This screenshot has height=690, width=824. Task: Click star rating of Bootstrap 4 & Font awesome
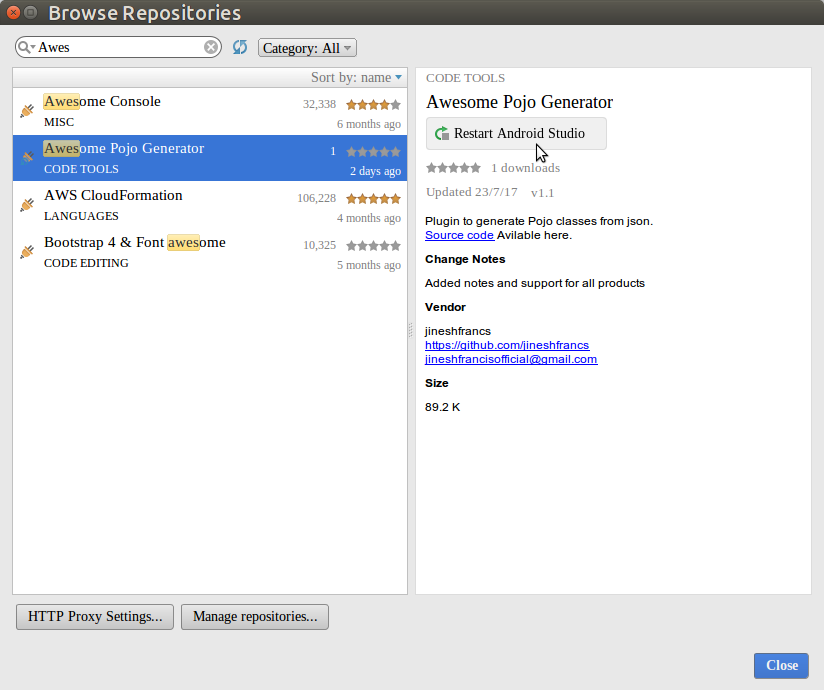(373, 245)
